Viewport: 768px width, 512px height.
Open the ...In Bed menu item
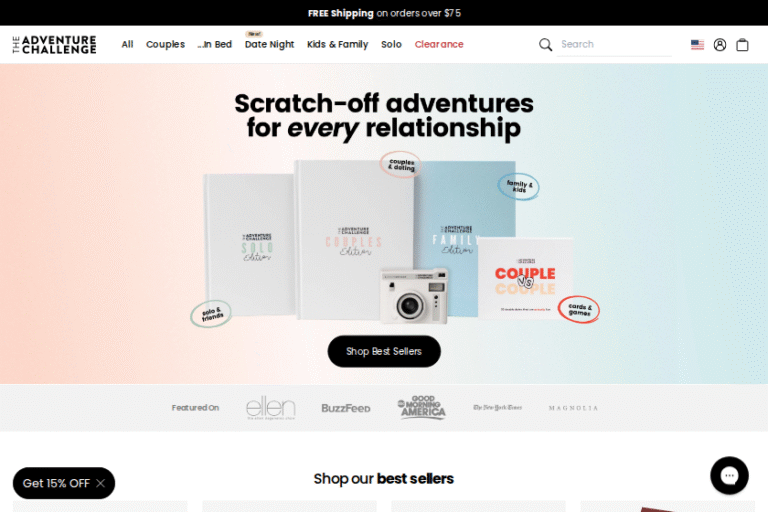pos(215,44)
